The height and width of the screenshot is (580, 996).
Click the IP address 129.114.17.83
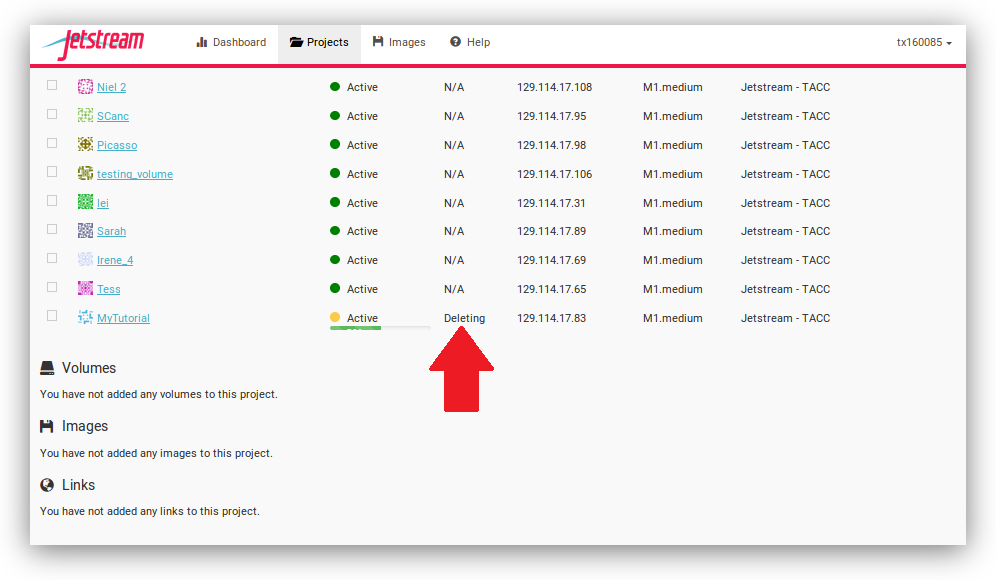(551, 319)
